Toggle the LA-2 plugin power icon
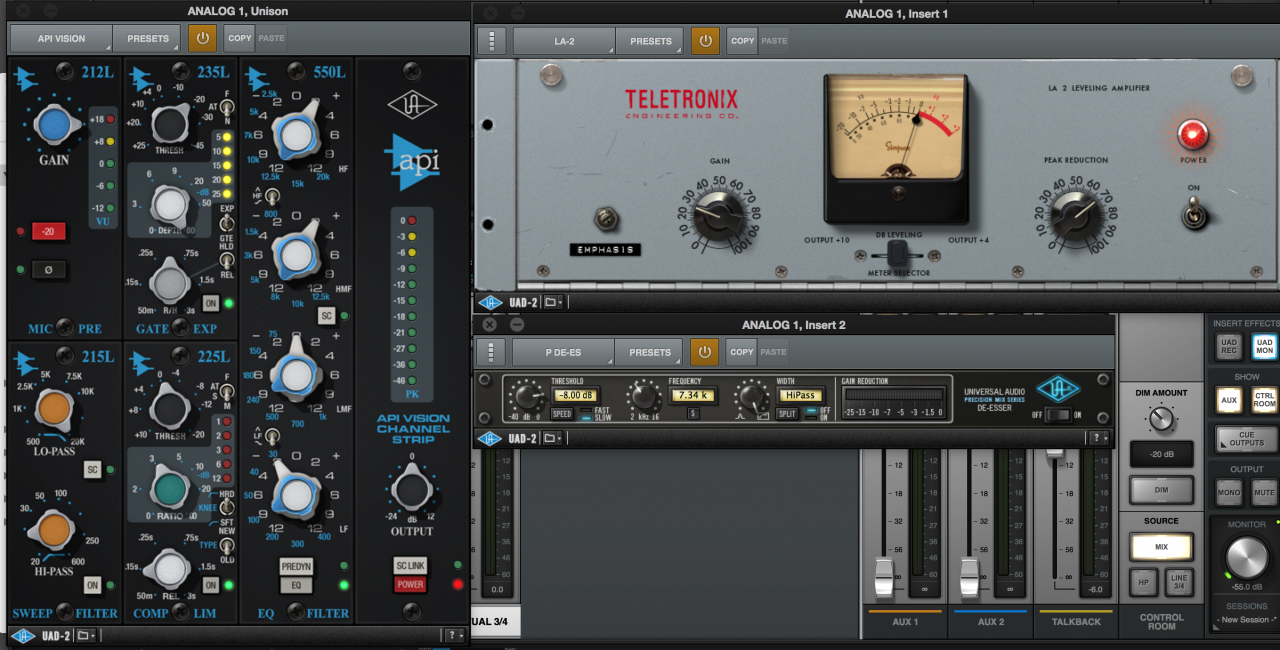This screenshot has height=650, width=1280. click(705, 41)
